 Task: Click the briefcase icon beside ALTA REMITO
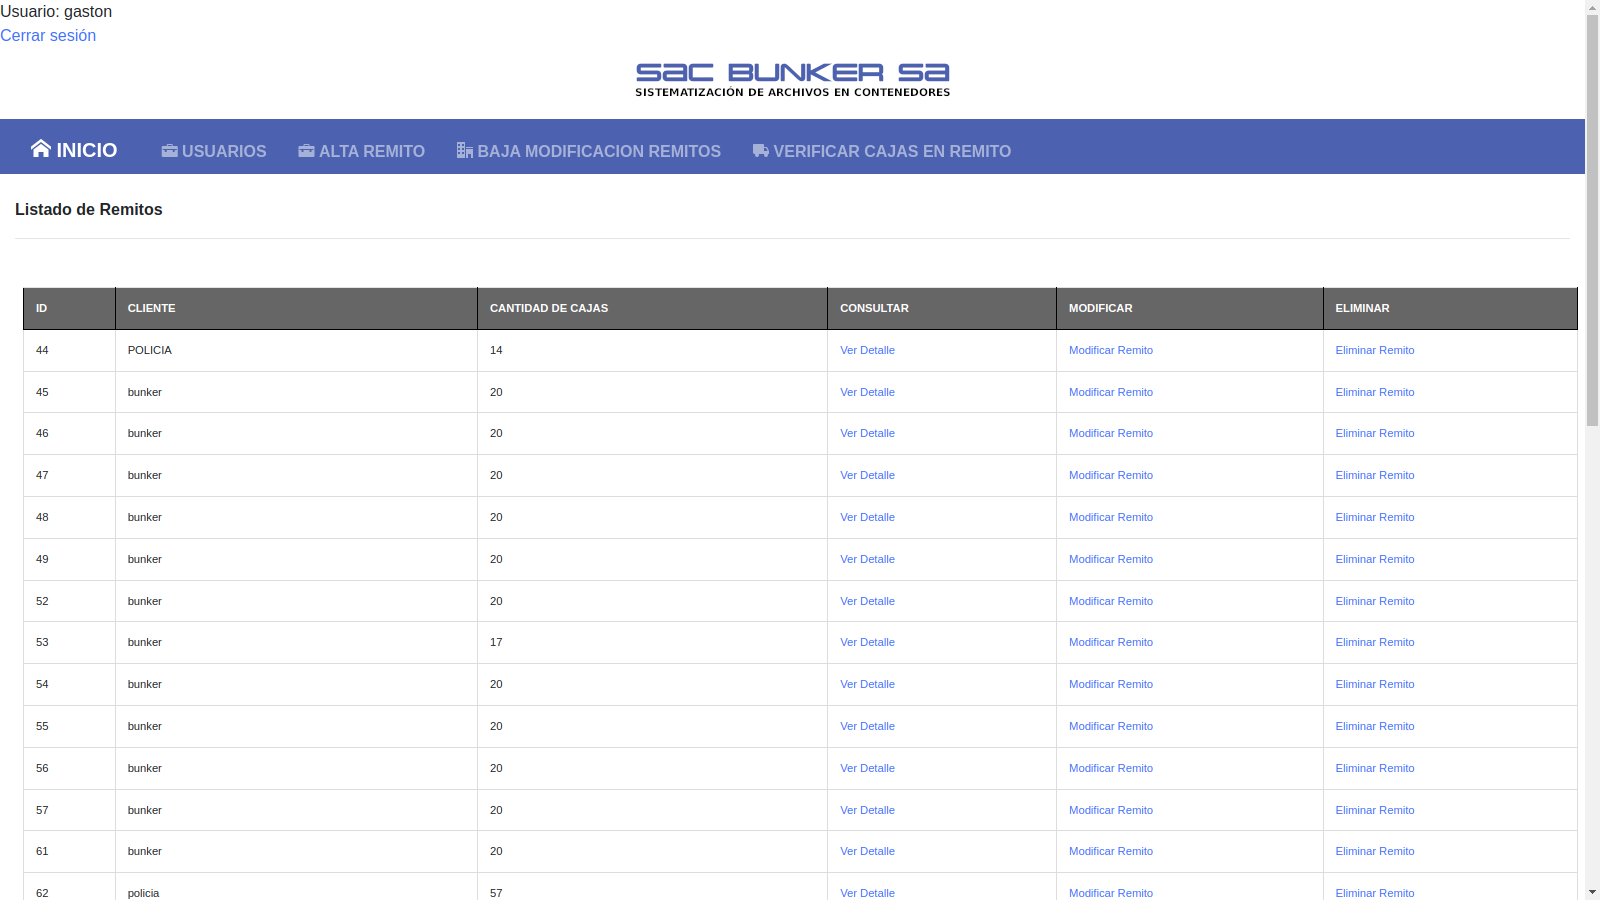pyautogui.click(x=306, y=151)
